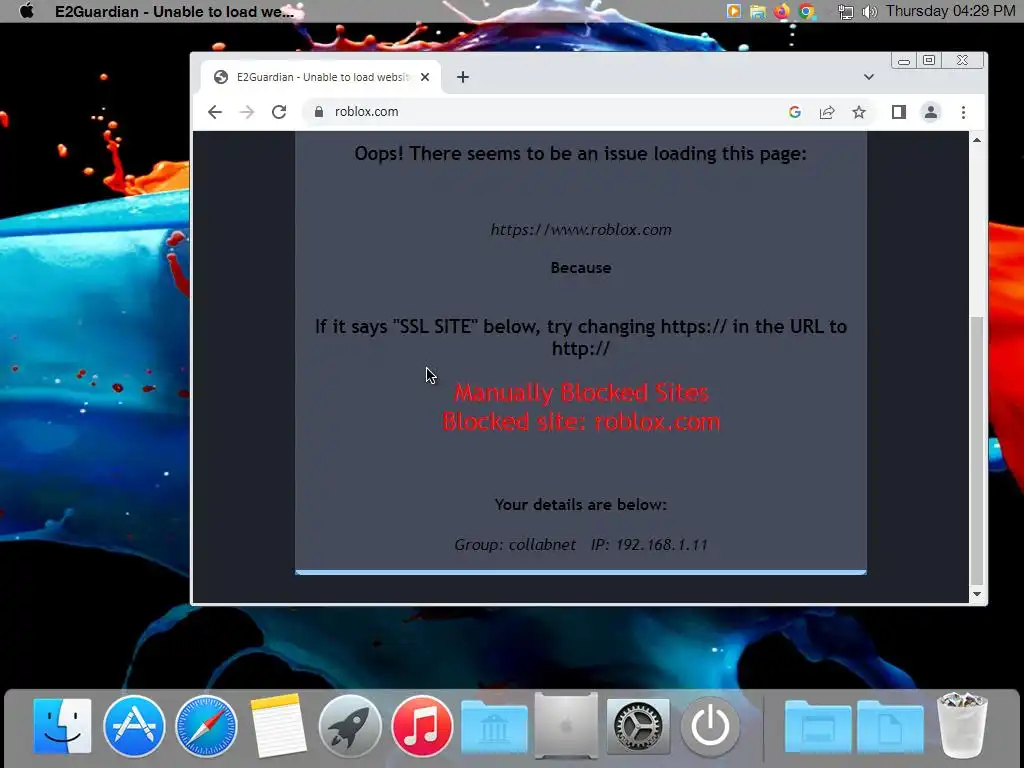Close the browser window

[x=962, y=61]
